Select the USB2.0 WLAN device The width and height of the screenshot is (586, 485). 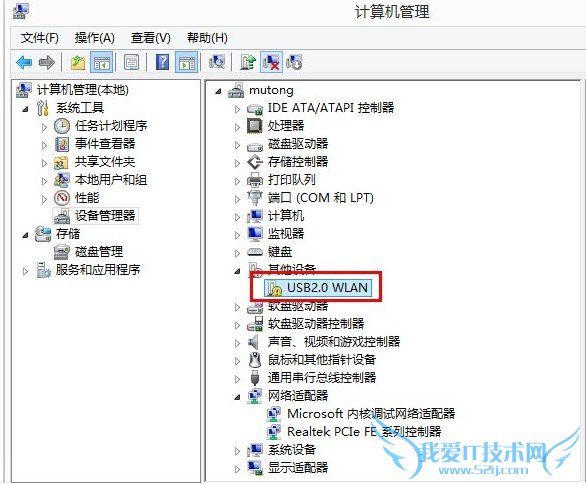(318, 287)
